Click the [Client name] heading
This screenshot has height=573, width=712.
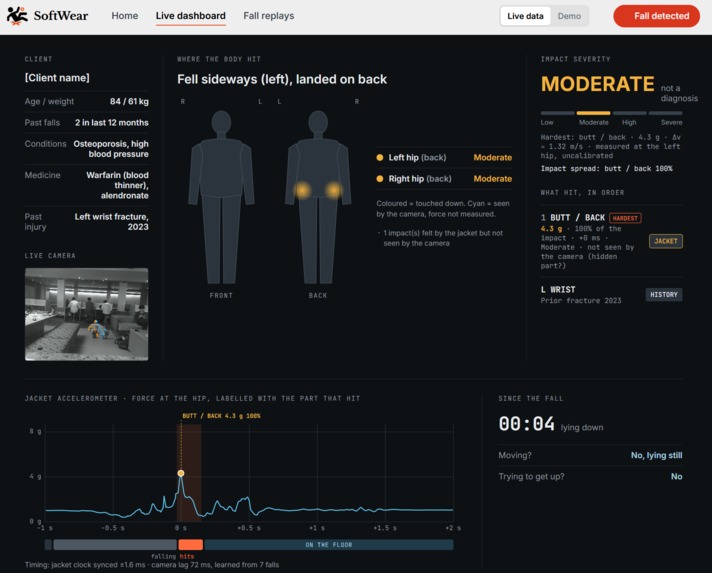coord(57,78)
